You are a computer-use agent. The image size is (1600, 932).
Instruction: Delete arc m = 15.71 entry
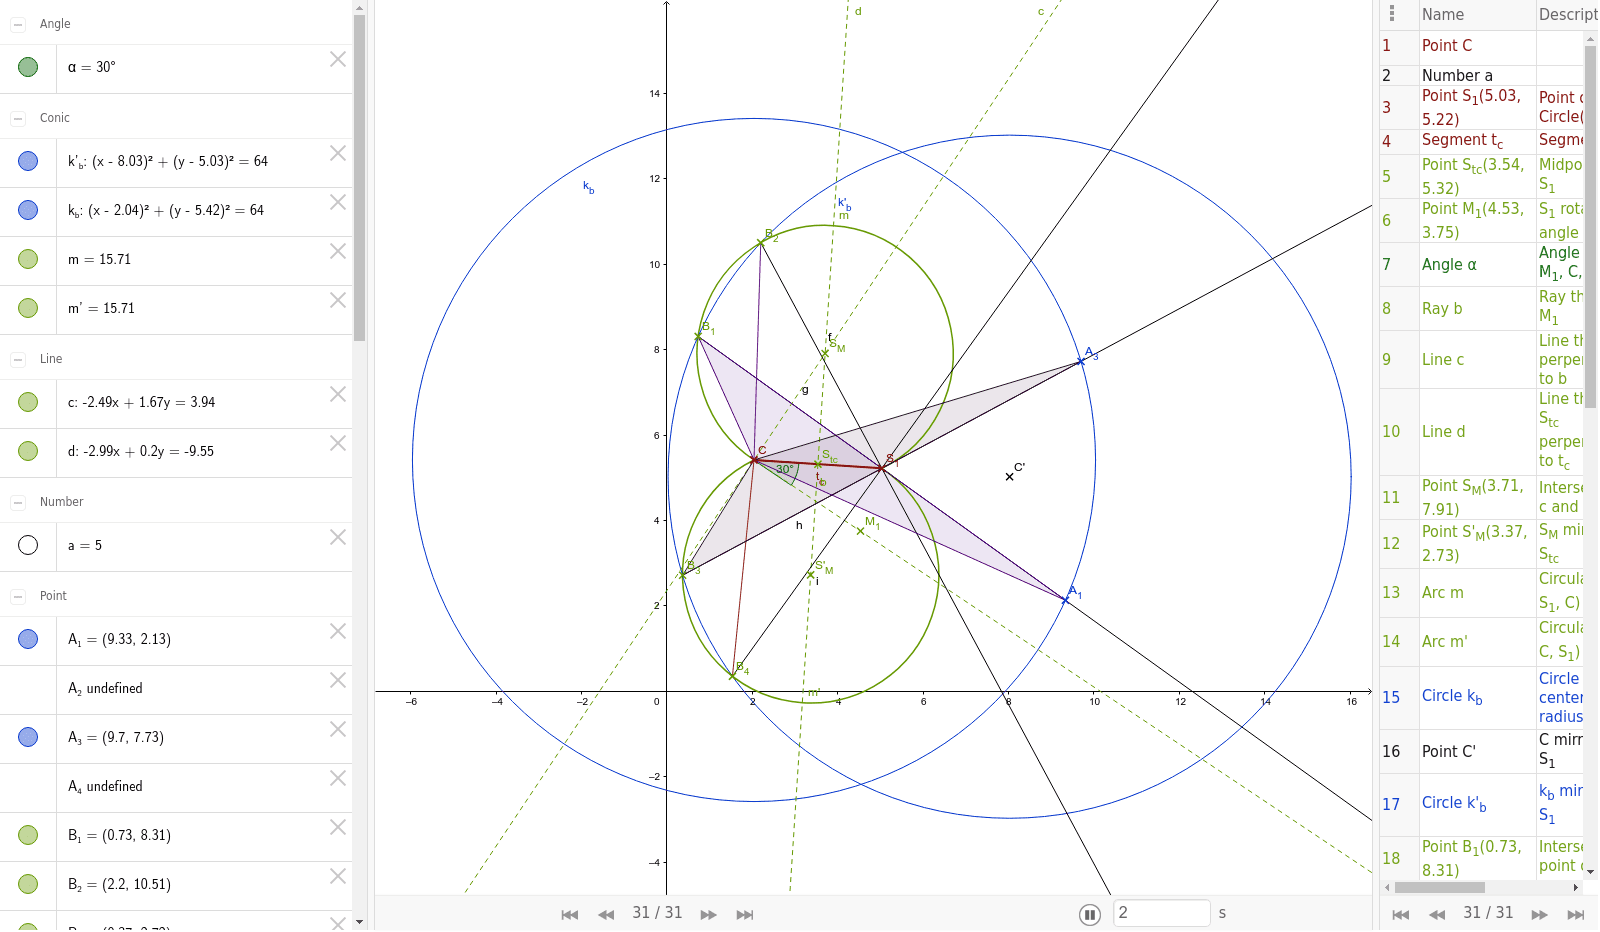[338, 251]
